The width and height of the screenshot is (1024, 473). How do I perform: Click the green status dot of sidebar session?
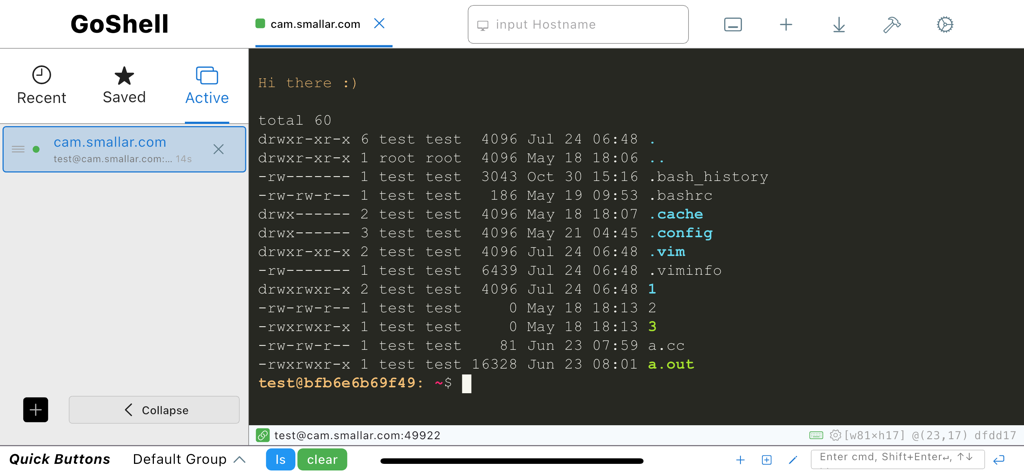tap(36, 149)
